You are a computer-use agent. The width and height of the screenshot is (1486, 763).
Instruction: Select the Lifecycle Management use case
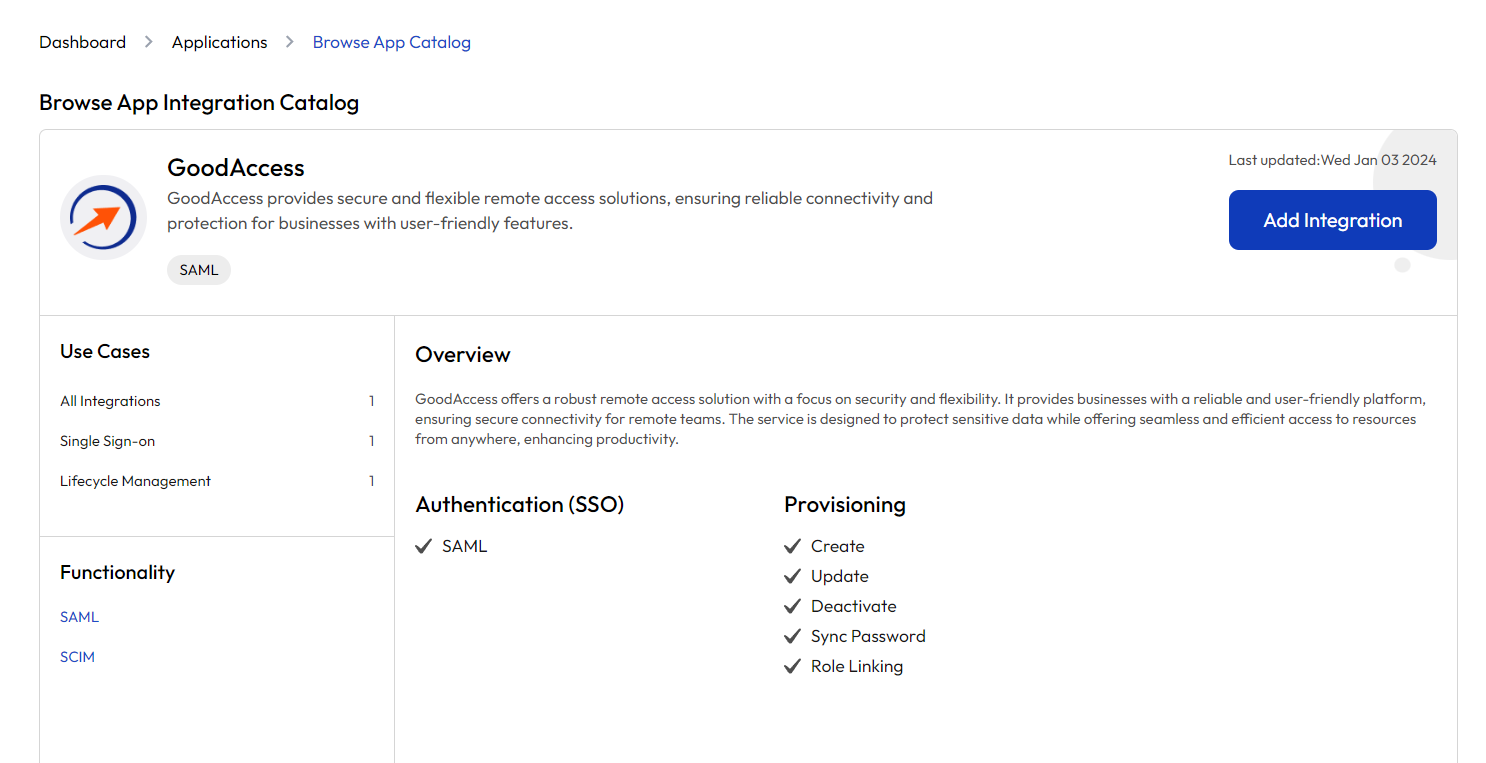[135, 481]
